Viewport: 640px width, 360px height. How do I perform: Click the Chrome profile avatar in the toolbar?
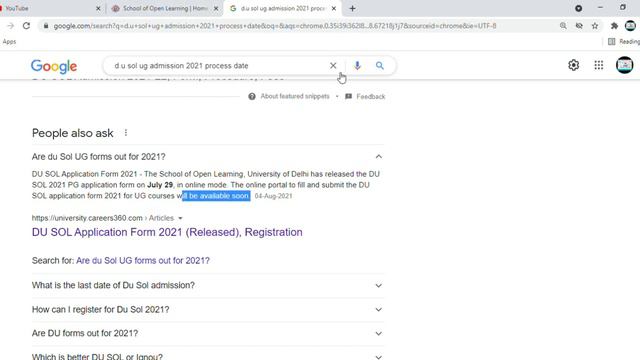[x=630, y=26]
